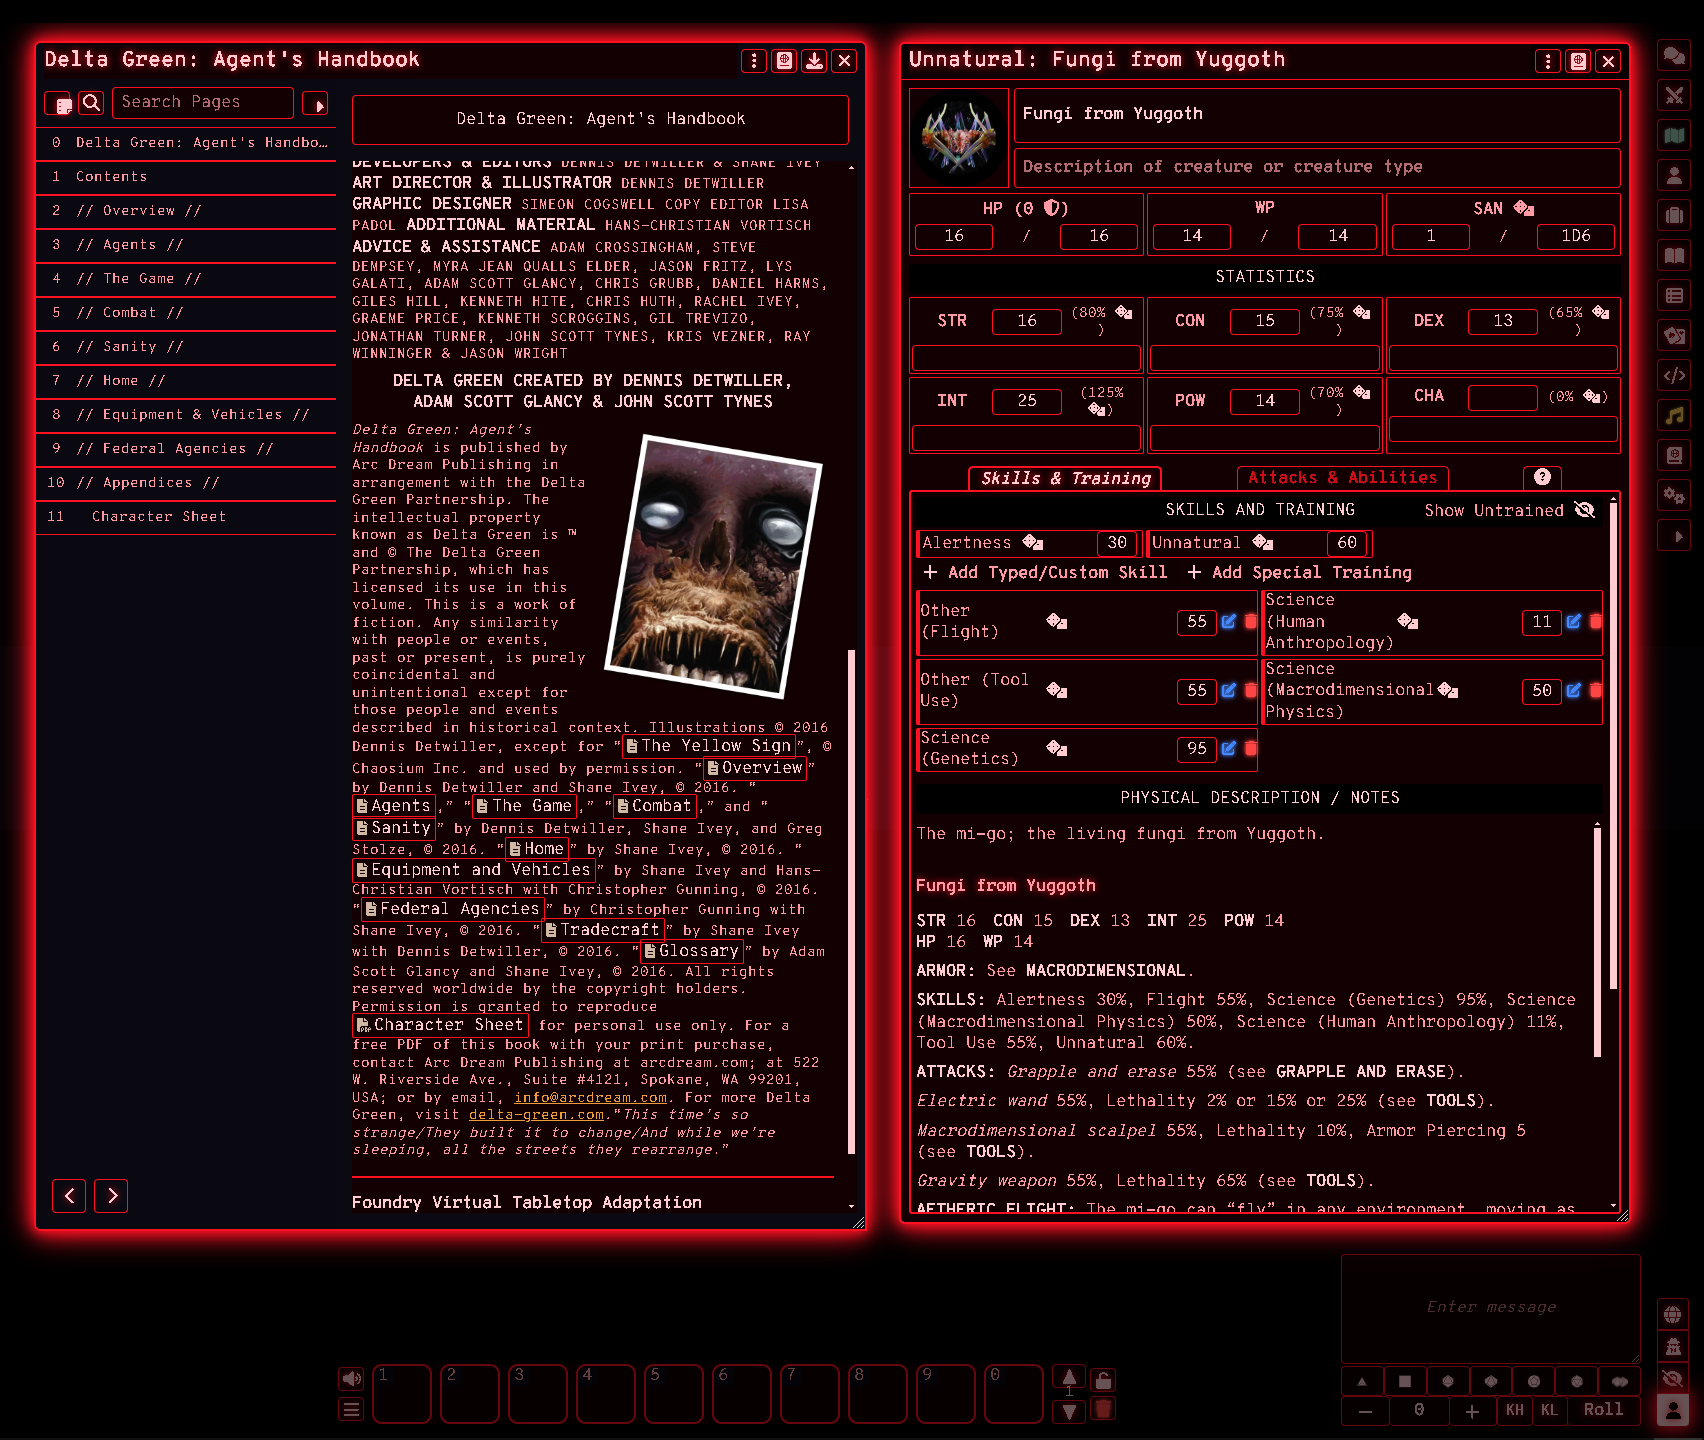Open the Macros code sidebar tab
The width and height of the screenshot is (1704, 1440).
(1674, 375)
